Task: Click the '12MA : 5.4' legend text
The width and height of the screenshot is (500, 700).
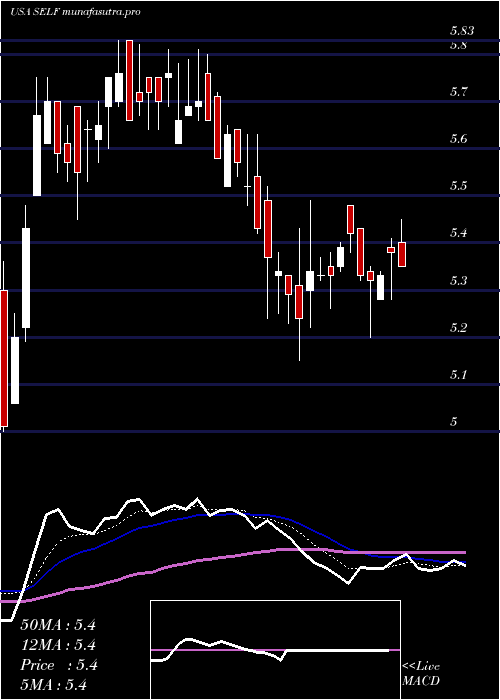Action: point(58,645)
